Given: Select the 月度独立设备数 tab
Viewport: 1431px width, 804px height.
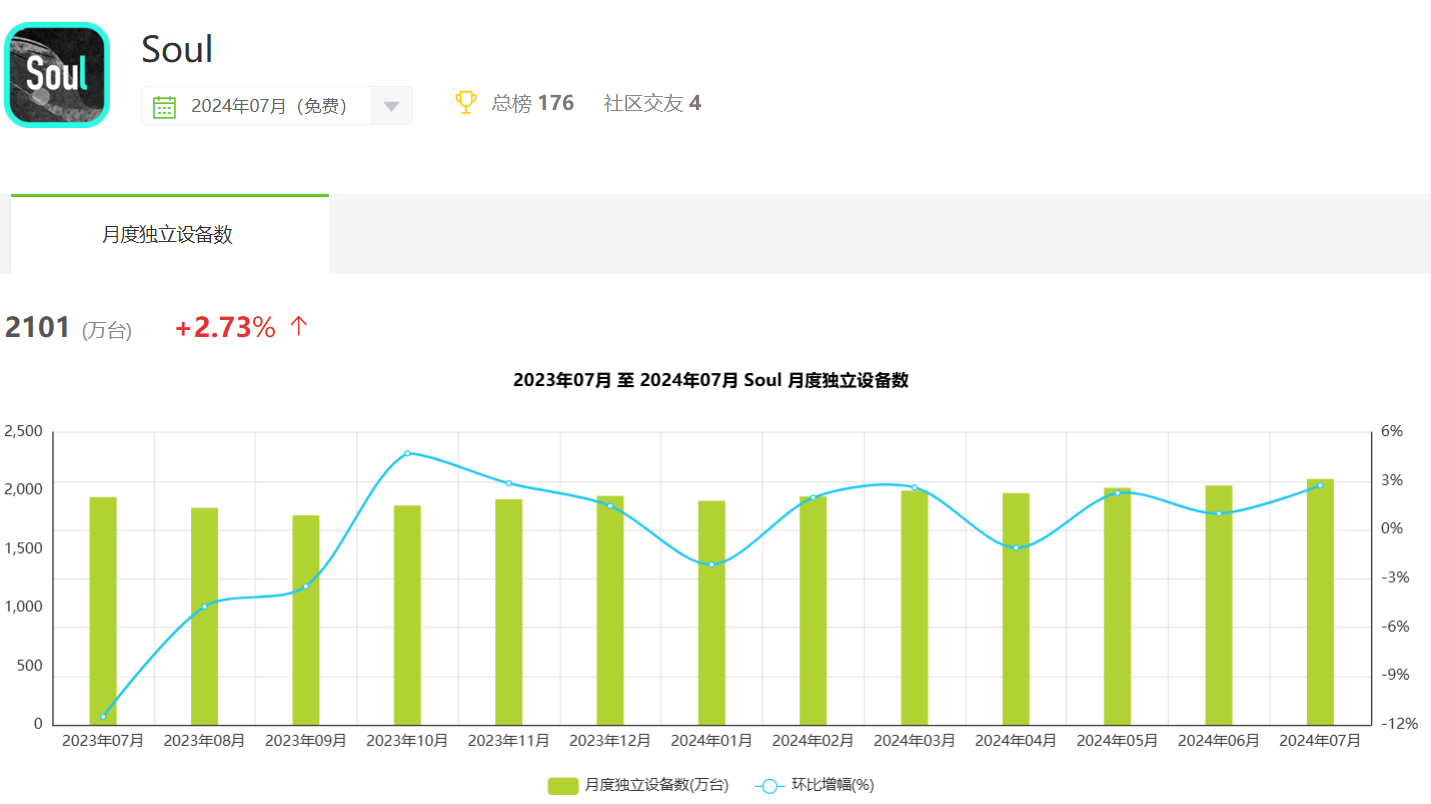Looking at the screenshot, I should pos(169,234).
